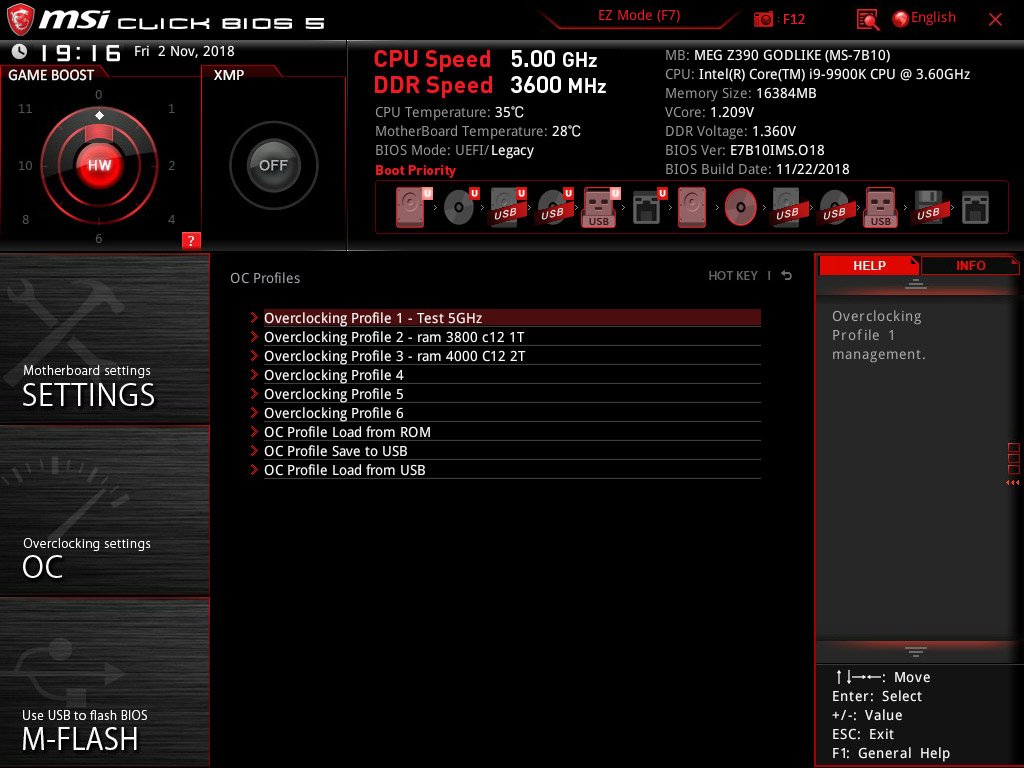Viewport: 1024px width, 768px height.
Task: Click the DDR Speed 3600 MHz value
Action: coord(558,85)
